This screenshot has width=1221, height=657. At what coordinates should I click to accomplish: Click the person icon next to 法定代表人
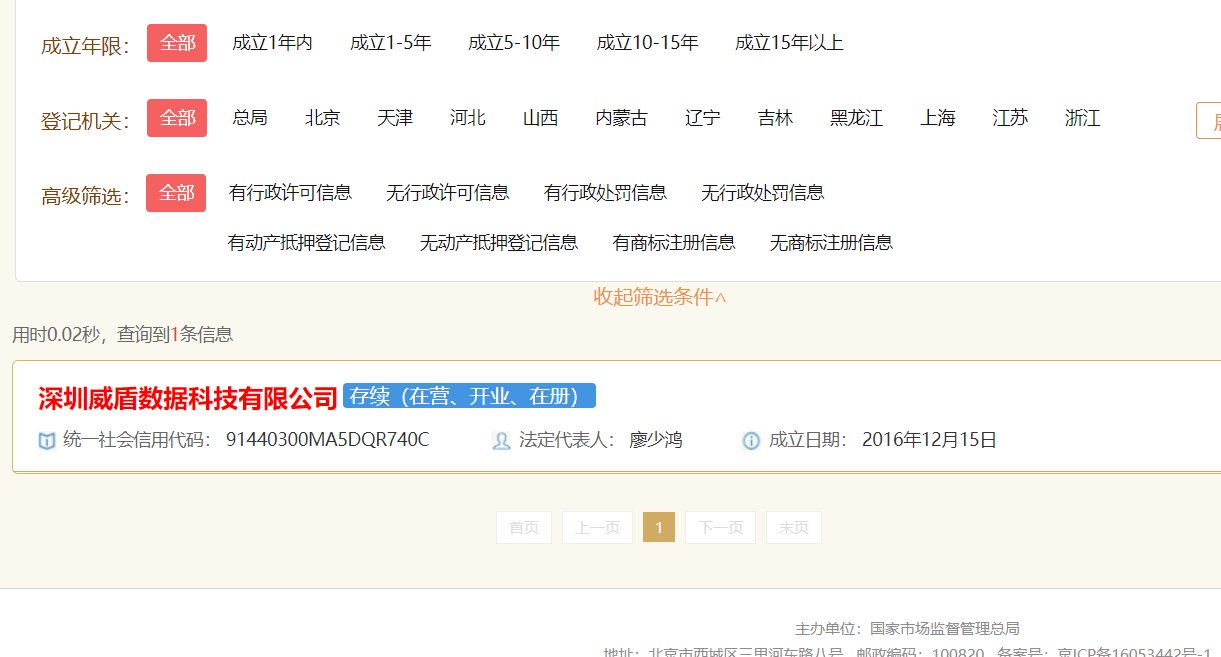pyautogui.click(x=500, y=439)
